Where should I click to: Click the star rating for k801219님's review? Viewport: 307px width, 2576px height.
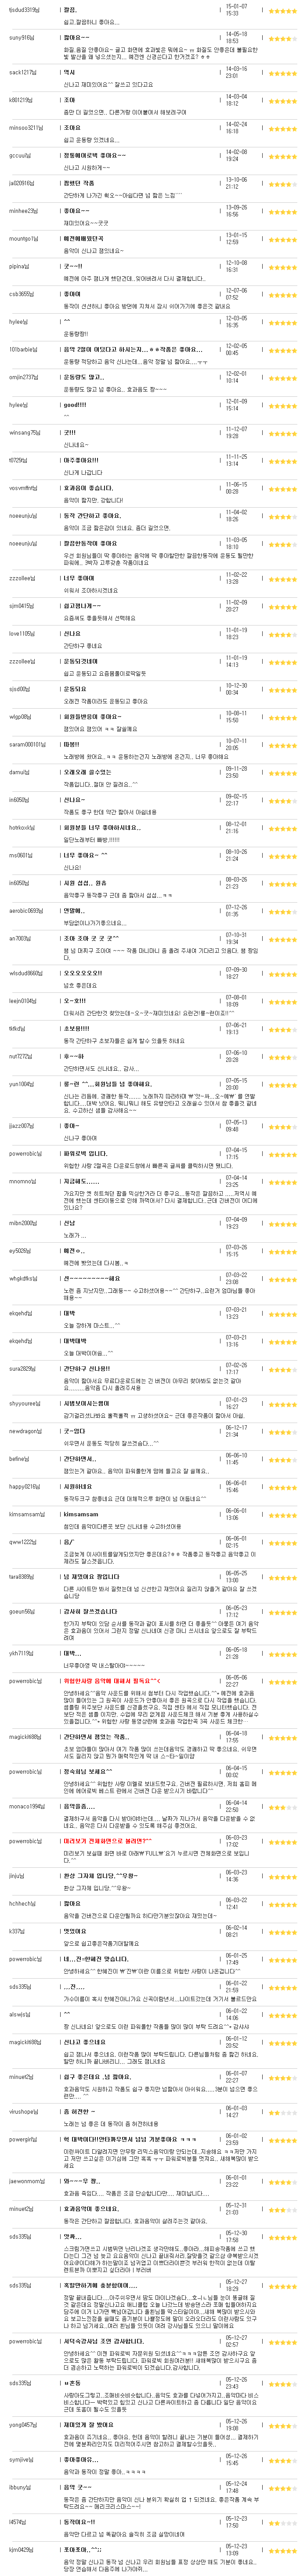point(283,101)
